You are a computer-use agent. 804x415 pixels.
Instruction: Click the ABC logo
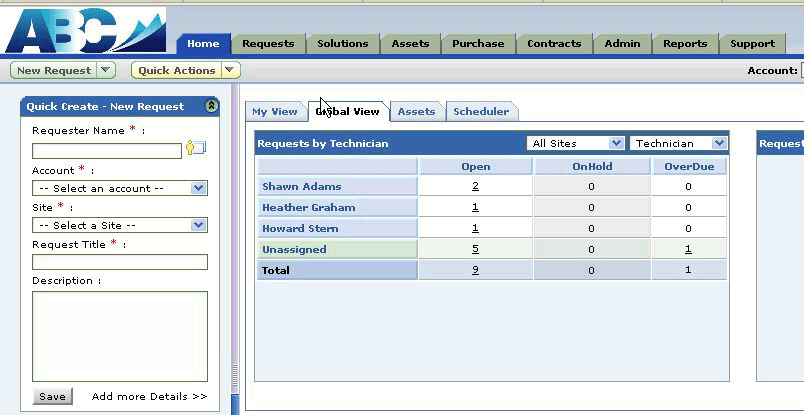point(84,31)
